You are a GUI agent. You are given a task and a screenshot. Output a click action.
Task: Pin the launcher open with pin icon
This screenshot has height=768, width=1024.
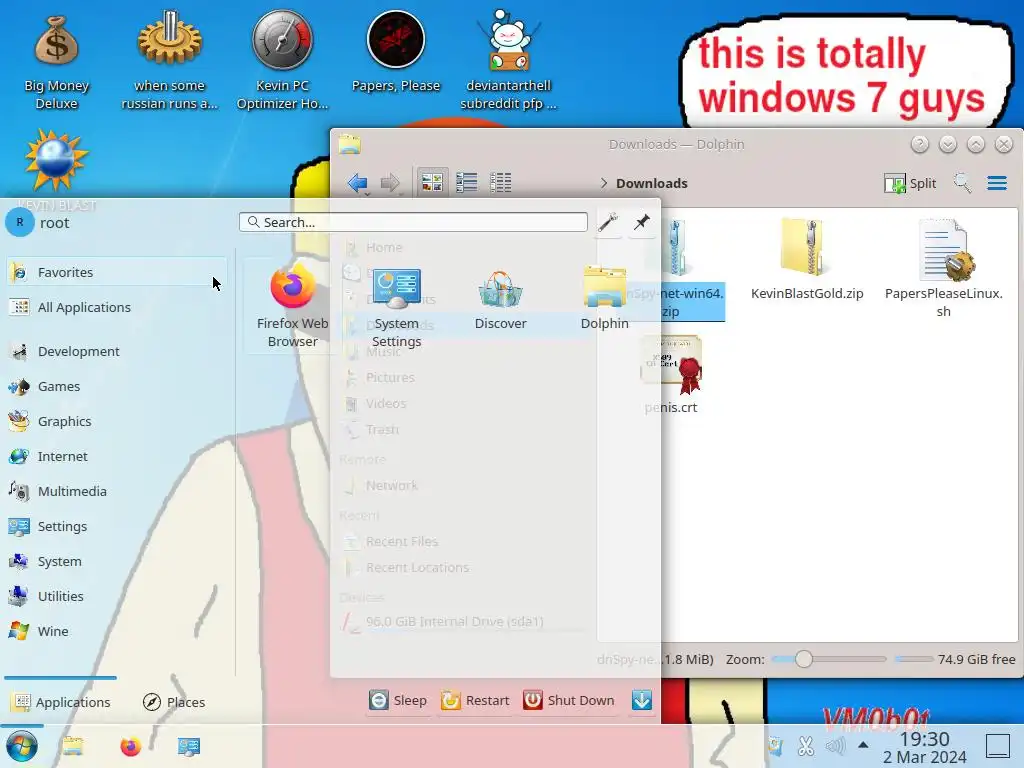(642, 223)
